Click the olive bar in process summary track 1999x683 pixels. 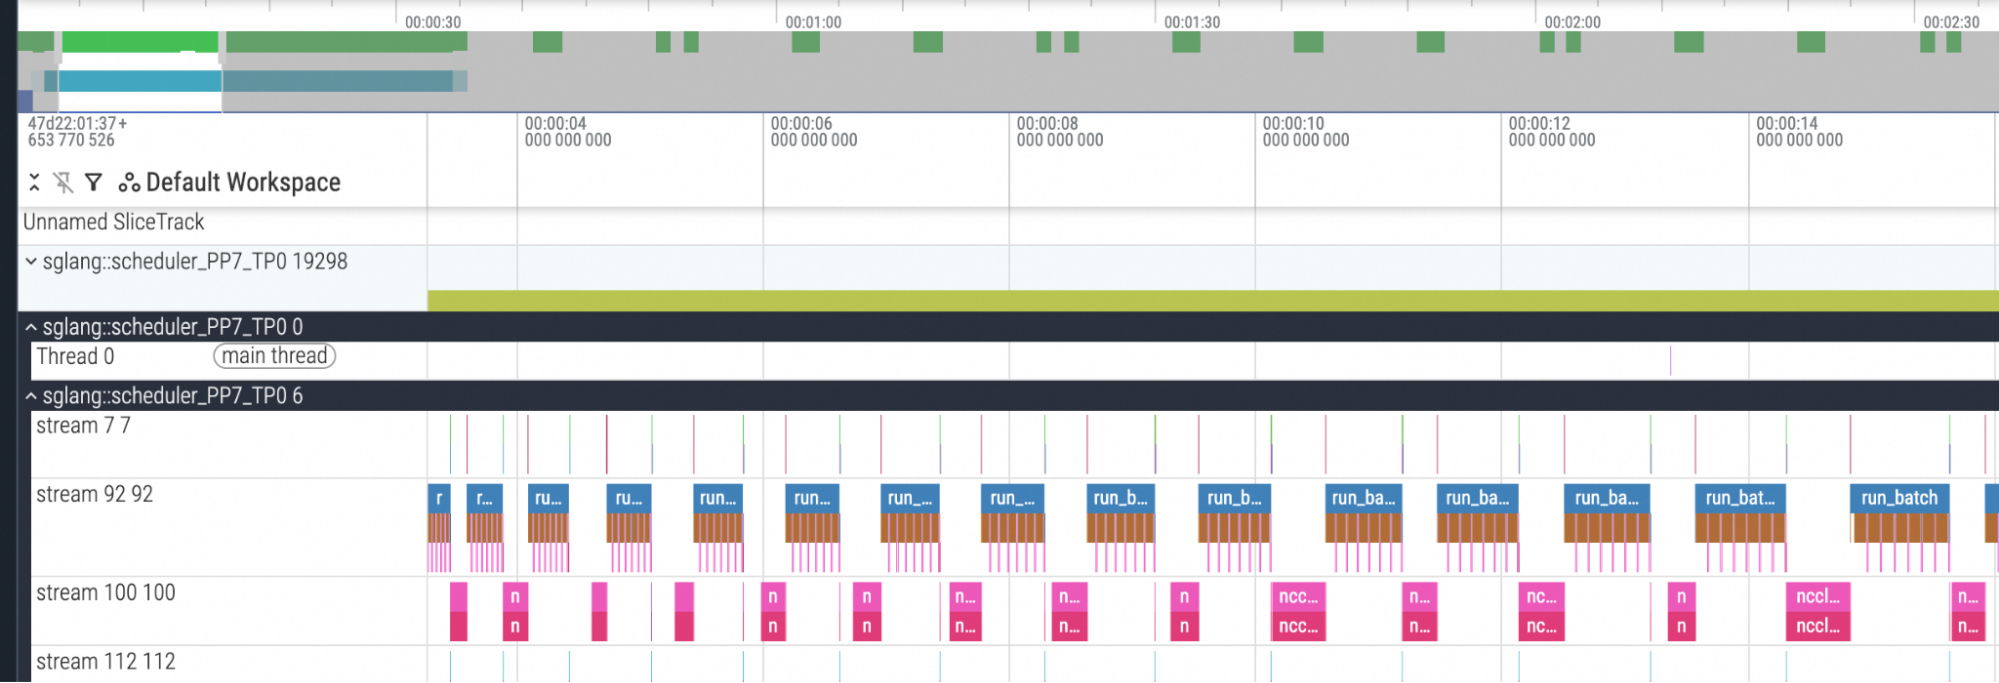[x=1200, y=300]
